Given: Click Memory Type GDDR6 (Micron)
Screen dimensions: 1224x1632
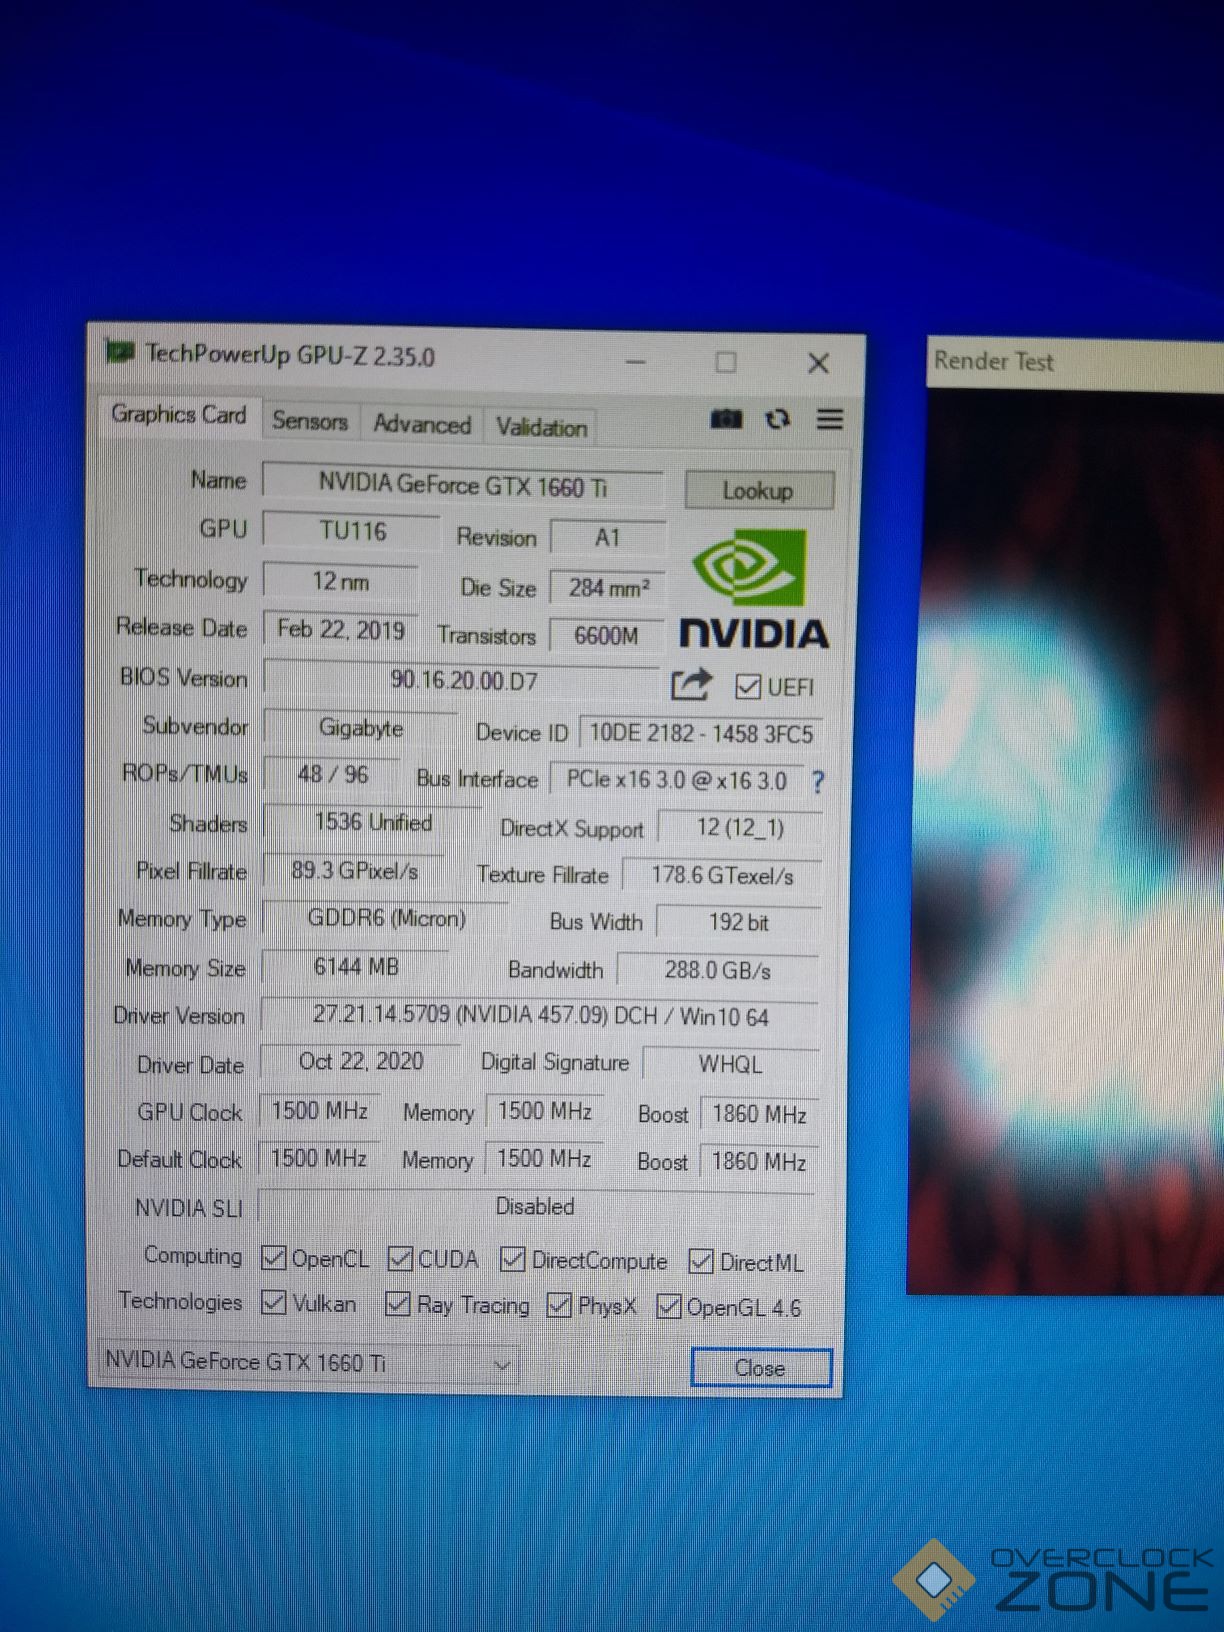Looking at the screenshot, I should click(386, 918).
